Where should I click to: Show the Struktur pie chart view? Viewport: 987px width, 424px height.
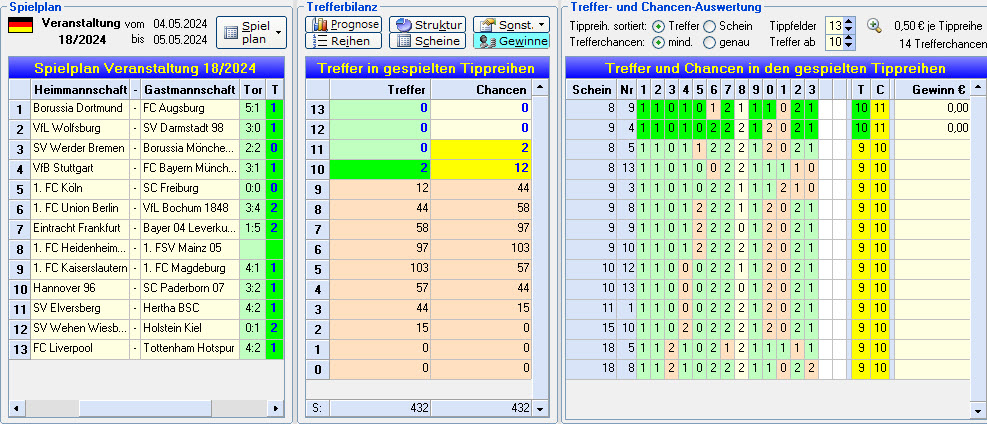point(428,25)
